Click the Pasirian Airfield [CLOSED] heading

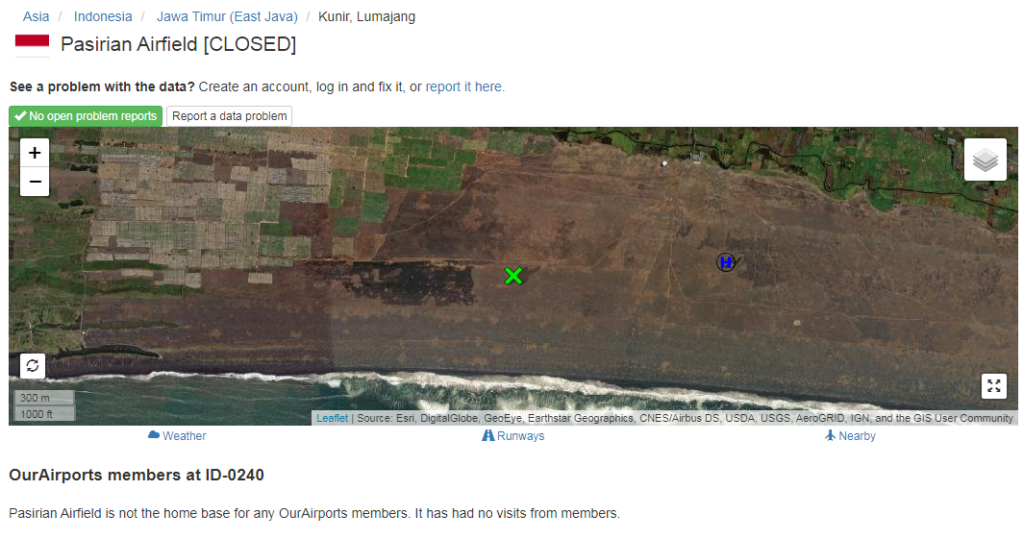[x=178, y=45]
